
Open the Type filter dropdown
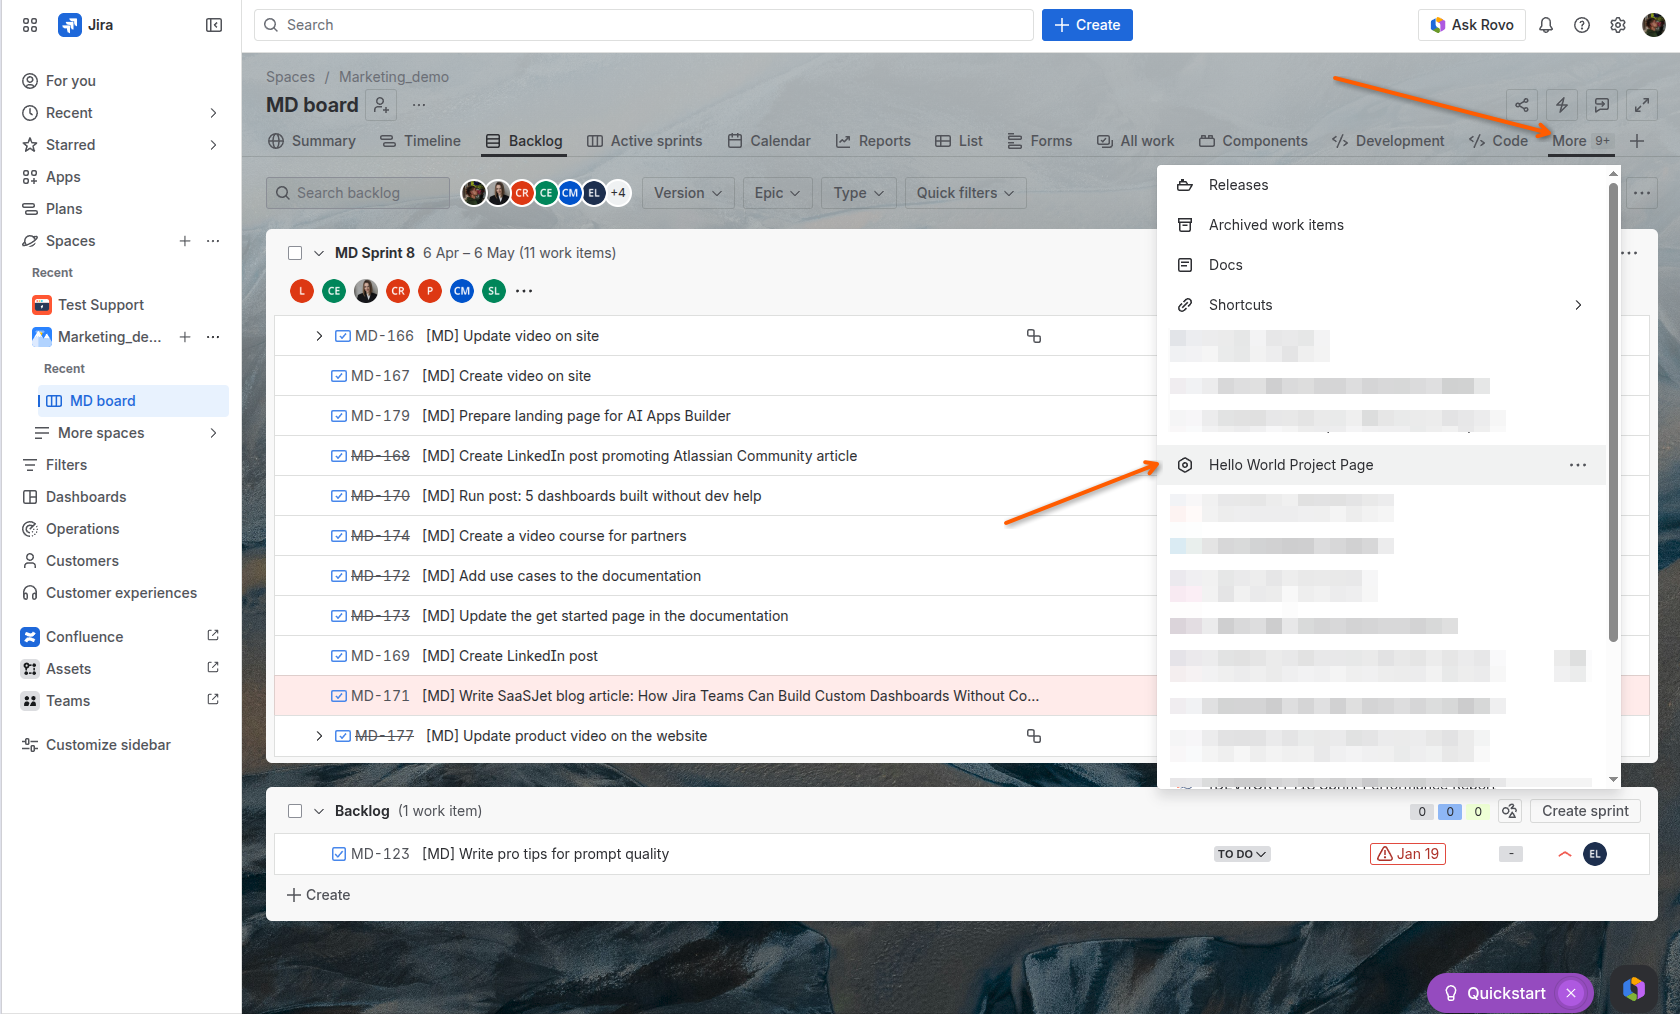[x=859, y=193]
